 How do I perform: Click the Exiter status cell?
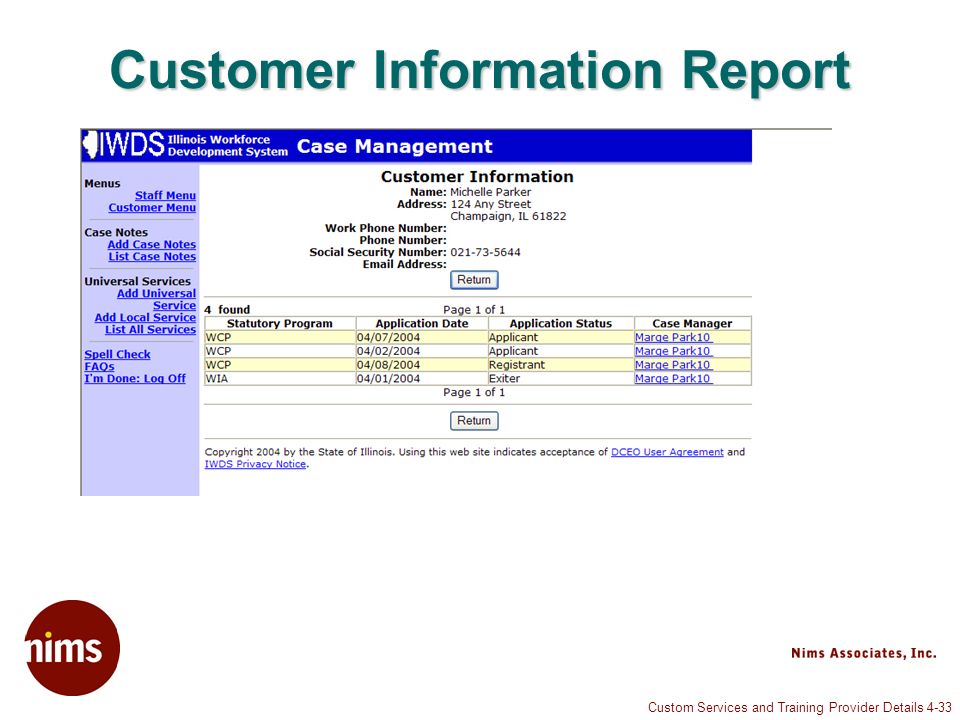pos(560,378)
